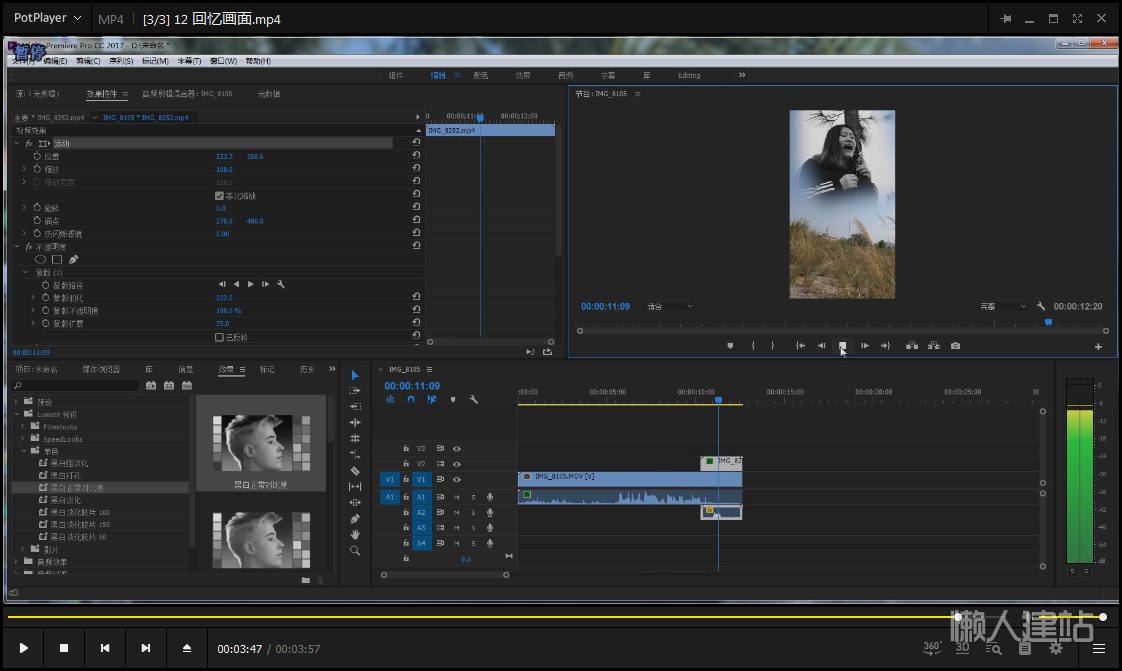1122x671 pixels.
Task: Toggle position stopwatch animation
Action: [37, 156]
